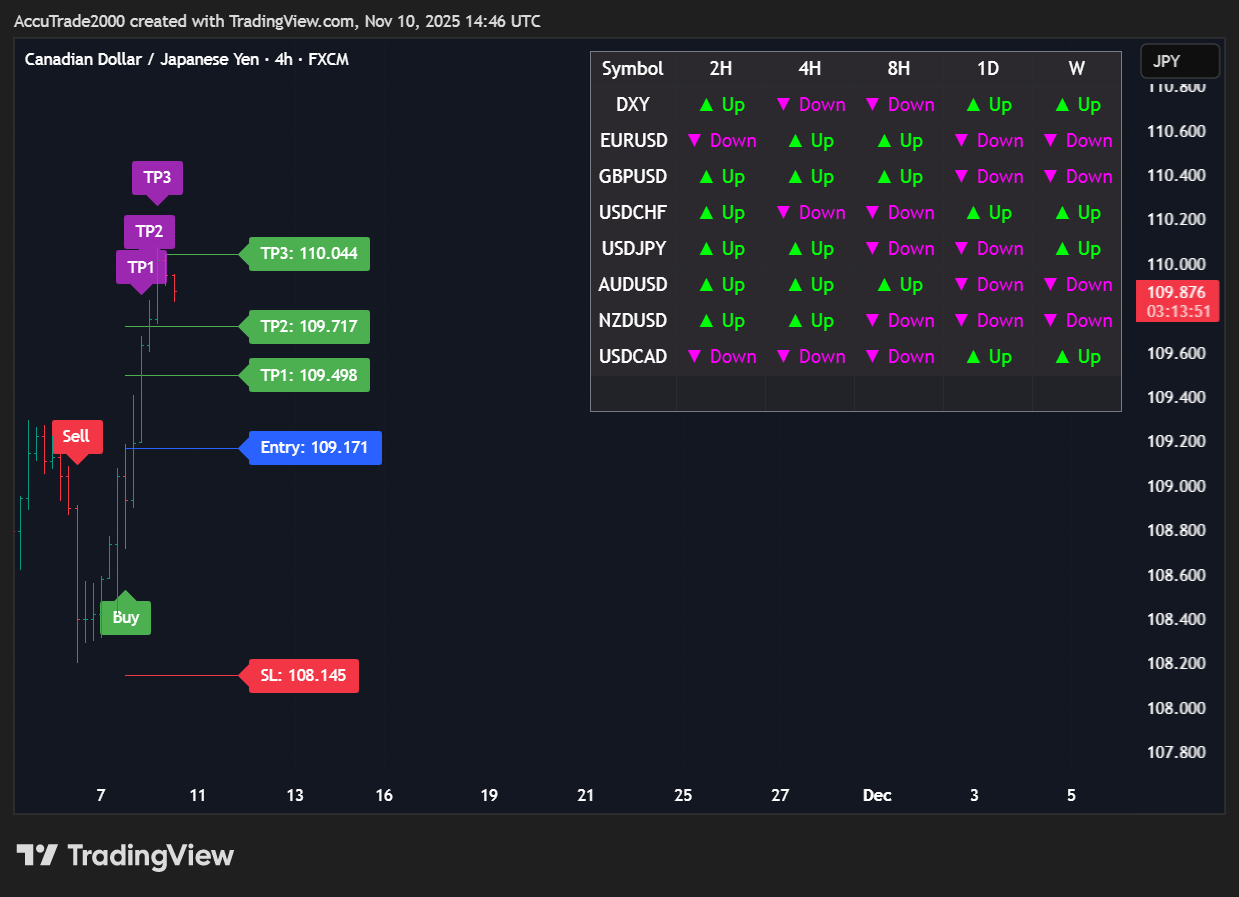Open the JPY currency selector

point(1179,61)
